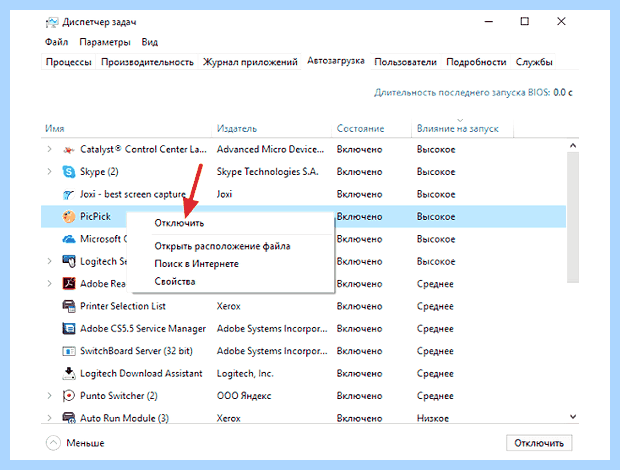
Task: Open the Параметры menu
Action: tap(105, 42)
